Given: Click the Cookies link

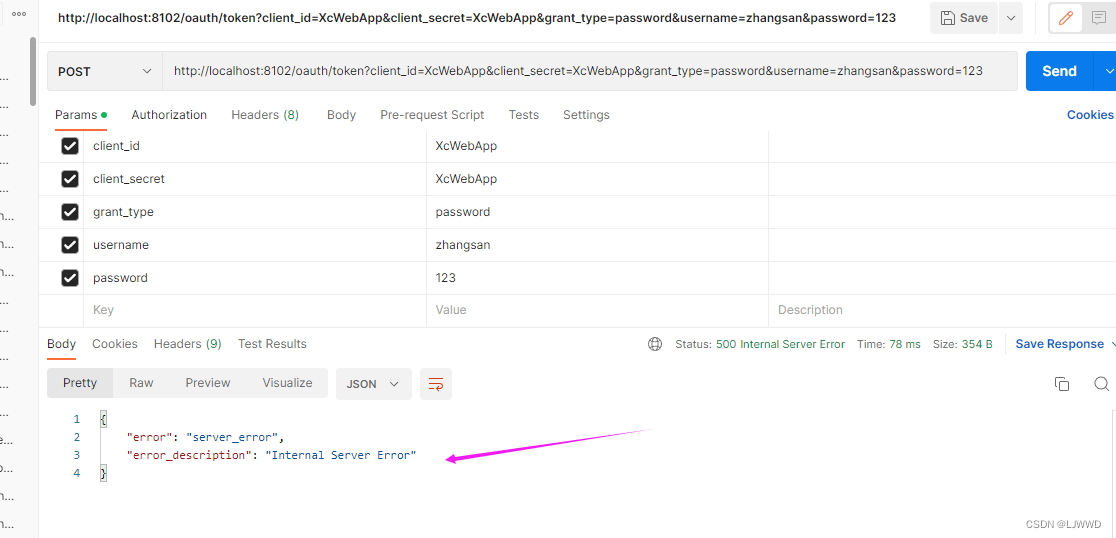Looking at the screenshot, I should [x=1090, y=115].
